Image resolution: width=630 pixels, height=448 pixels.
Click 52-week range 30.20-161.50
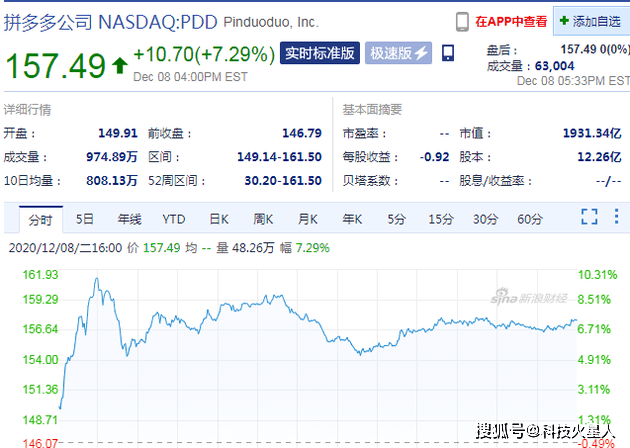pyautogui.click(x=283, y=180)
